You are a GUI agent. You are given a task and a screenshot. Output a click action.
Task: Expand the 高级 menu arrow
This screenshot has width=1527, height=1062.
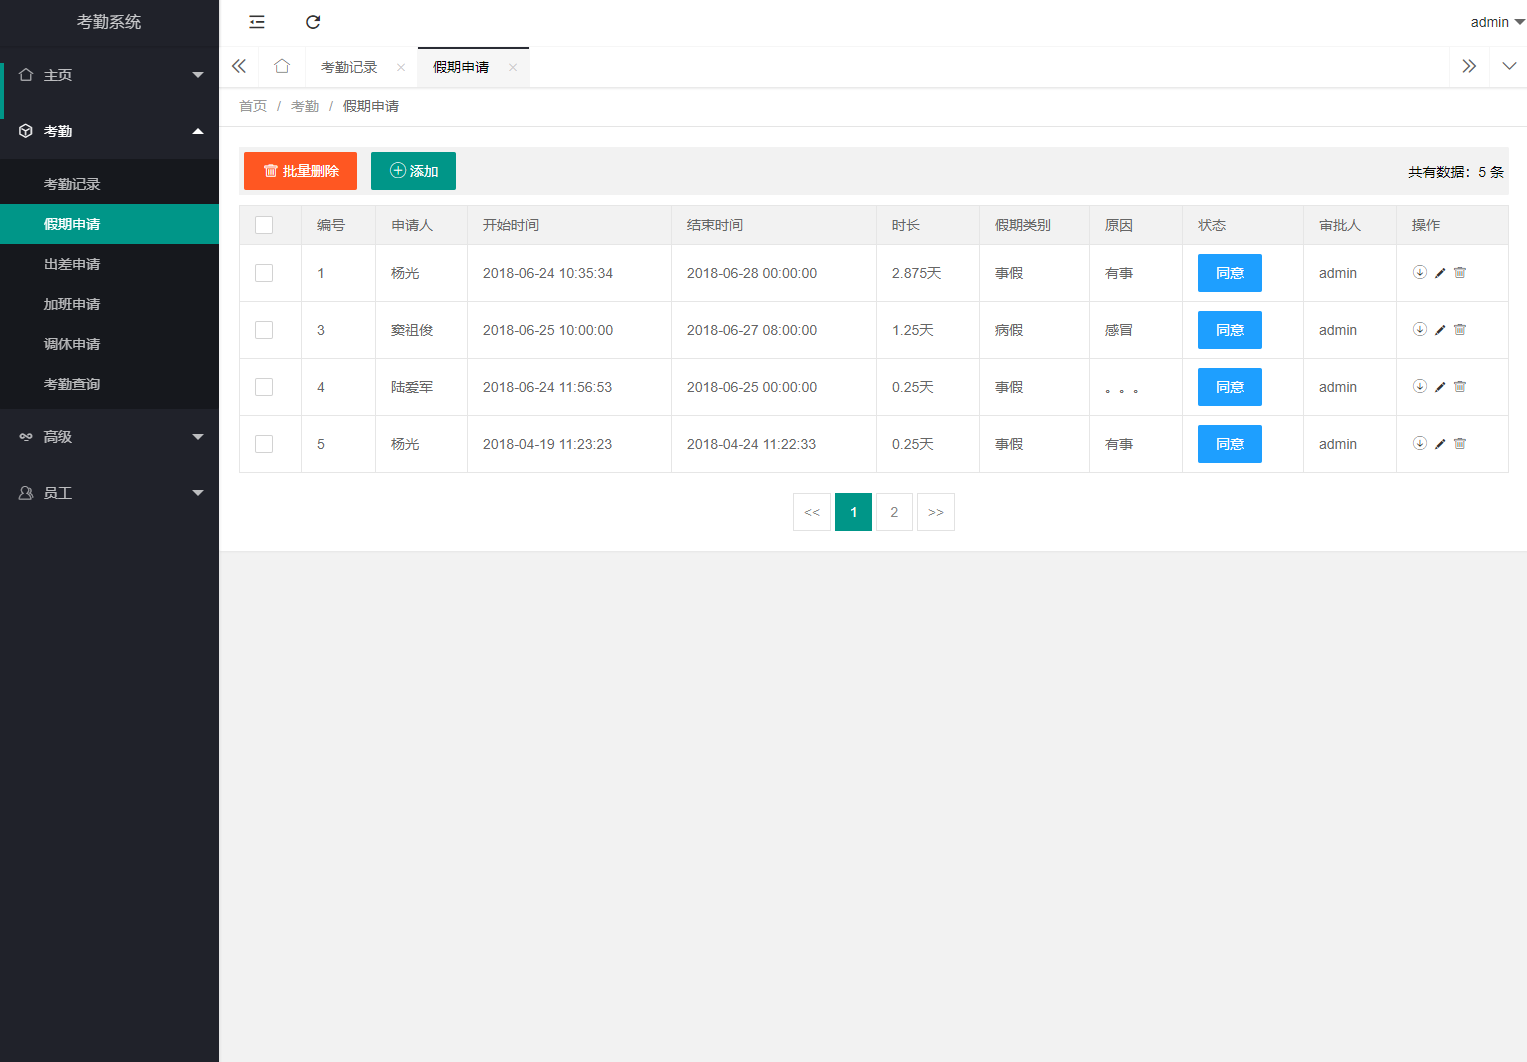[x=198, y=437]
